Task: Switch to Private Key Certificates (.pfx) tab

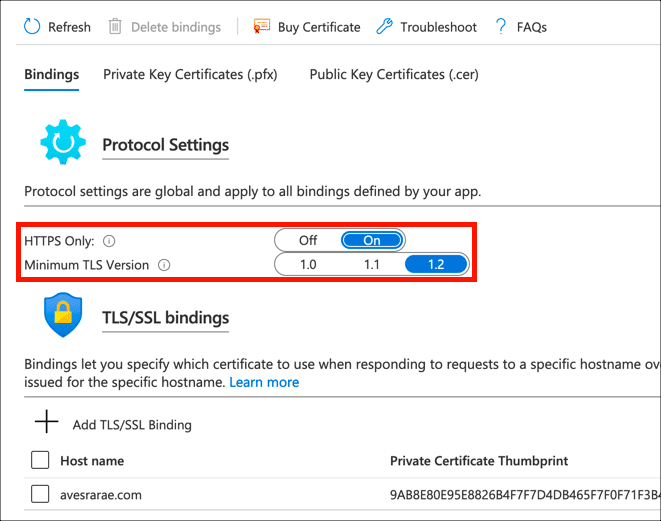Action: point(190,74)
